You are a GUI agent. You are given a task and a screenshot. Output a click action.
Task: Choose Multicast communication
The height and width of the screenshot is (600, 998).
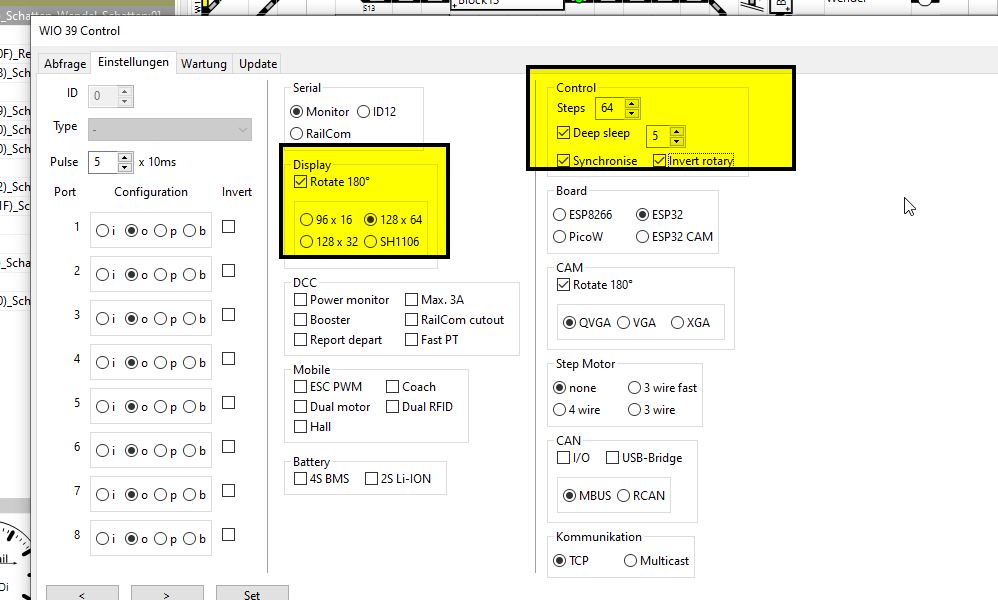coord(631,561)
